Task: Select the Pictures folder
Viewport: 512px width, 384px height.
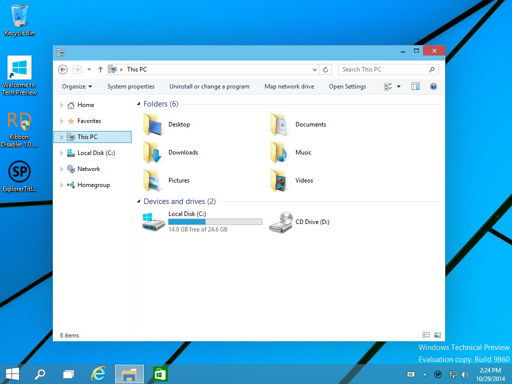Action: coord(166,180)
